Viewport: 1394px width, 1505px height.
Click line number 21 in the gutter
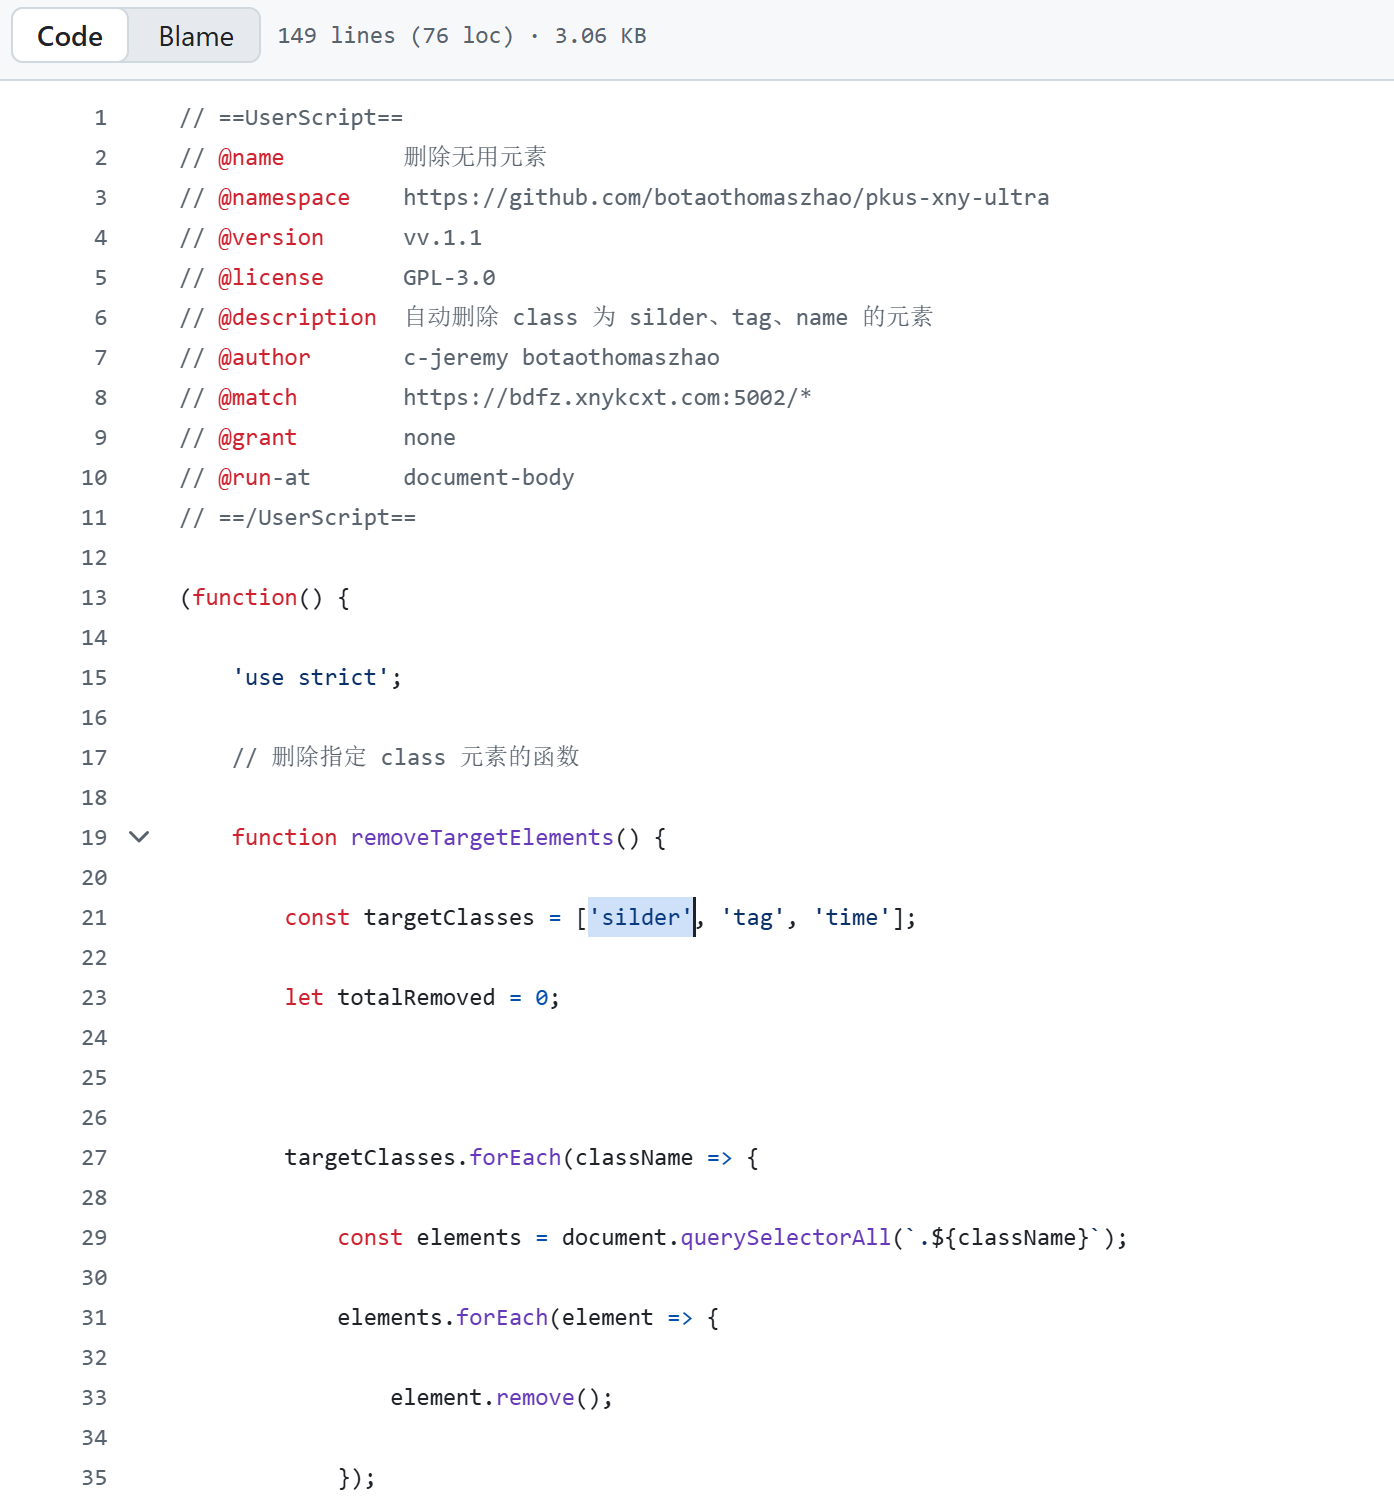tap(94, 918)
